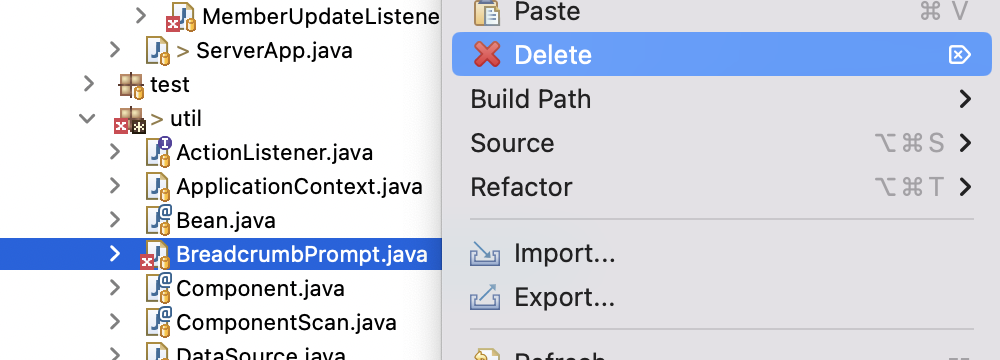This screenshot has width=1000, height=360.
Task: Click the Paste clipboard icon
Action: (x=487, y=12)
